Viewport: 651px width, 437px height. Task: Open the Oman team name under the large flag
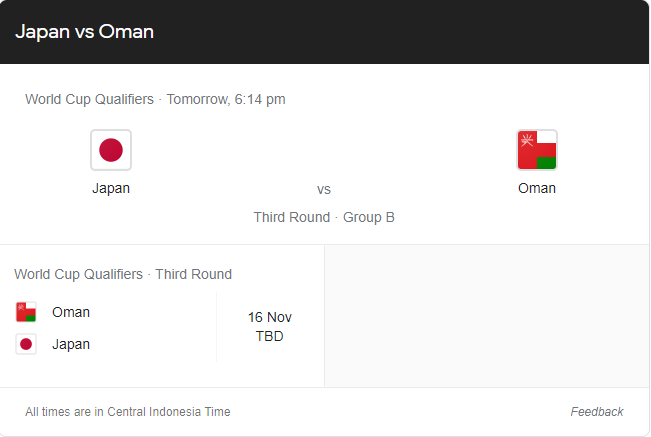pos(537,188)
